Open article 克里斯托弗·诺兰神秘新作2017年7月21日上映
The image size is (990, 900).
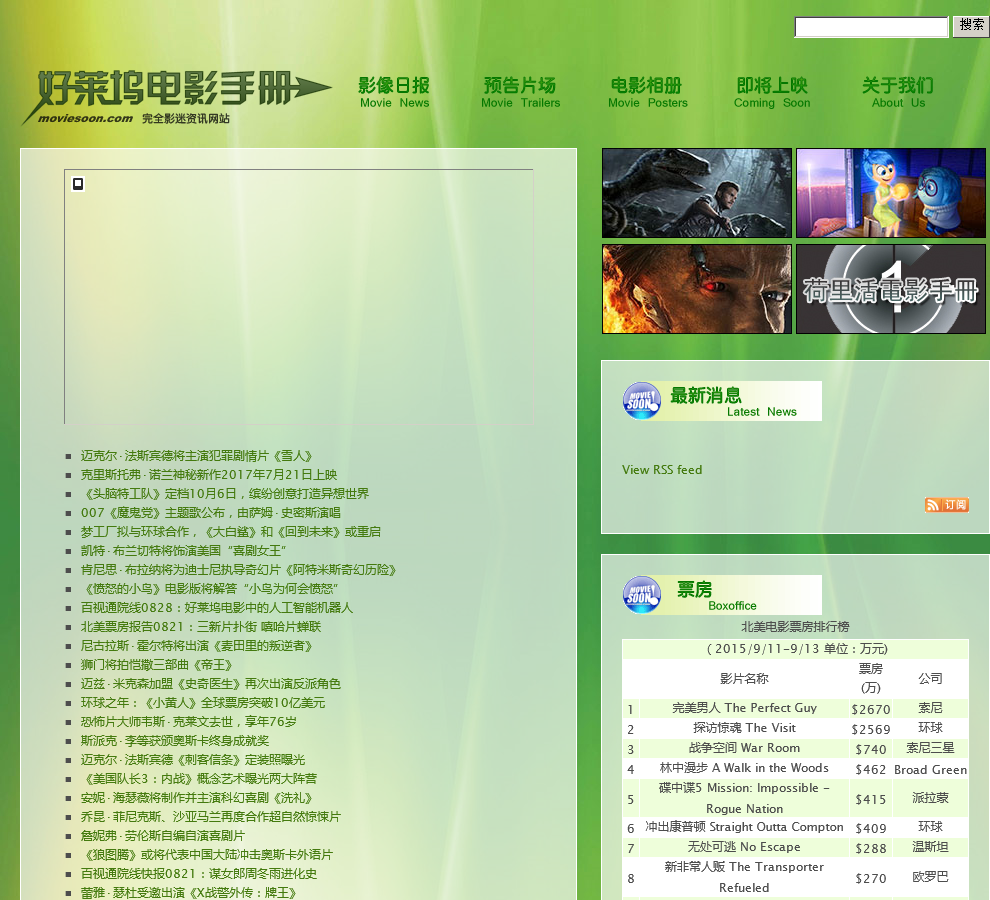(209, 475)
